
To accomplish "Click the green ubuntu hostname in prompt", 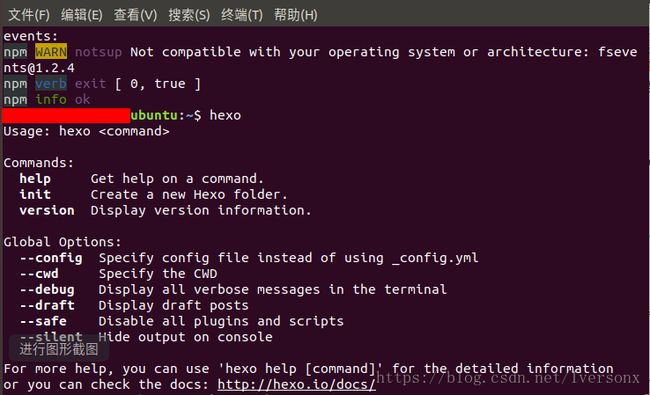I will (154, 115).
